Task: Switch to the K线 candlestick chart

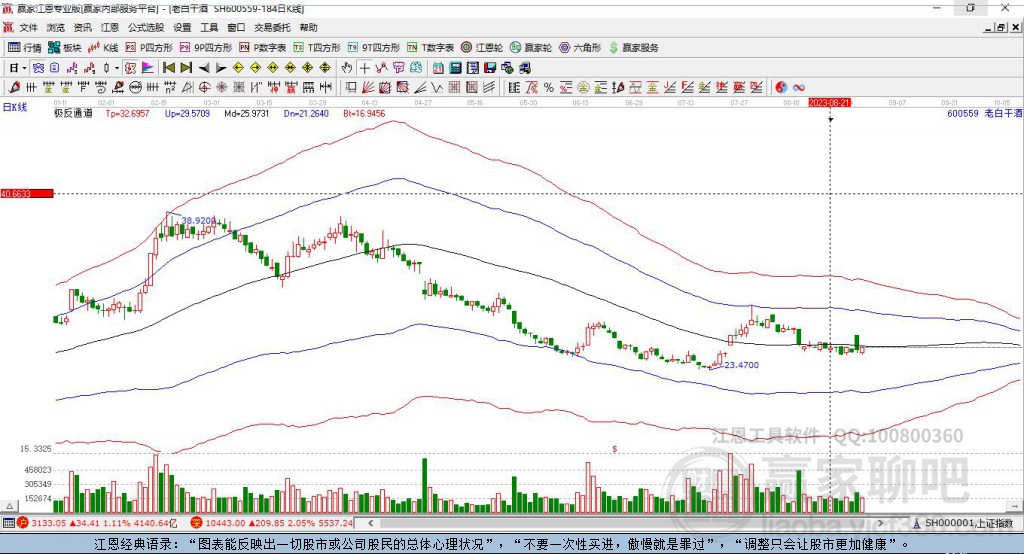Action: click(103, 48)
